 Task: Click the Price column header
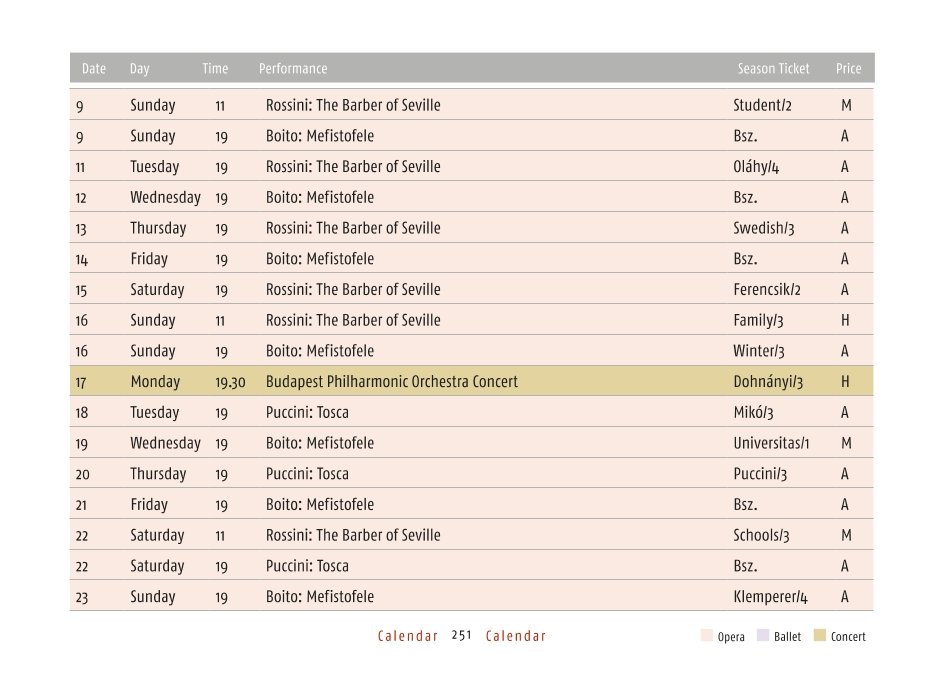[x=848, y=69]
